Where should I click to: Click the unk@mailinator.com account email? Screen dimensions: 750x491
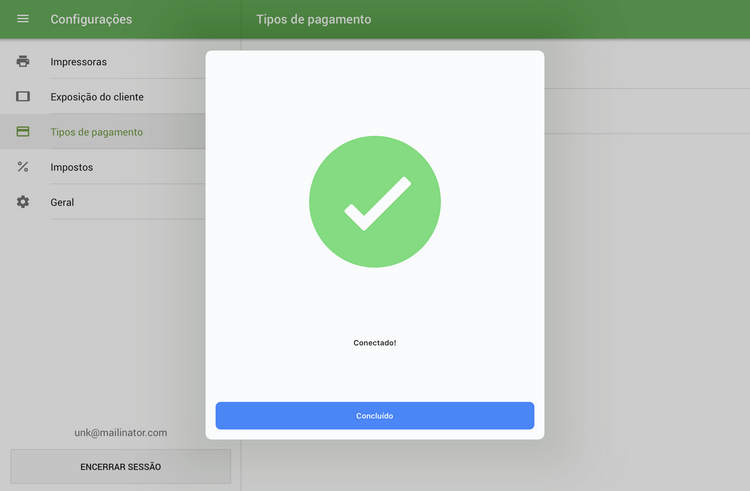[x=120, y=433]
